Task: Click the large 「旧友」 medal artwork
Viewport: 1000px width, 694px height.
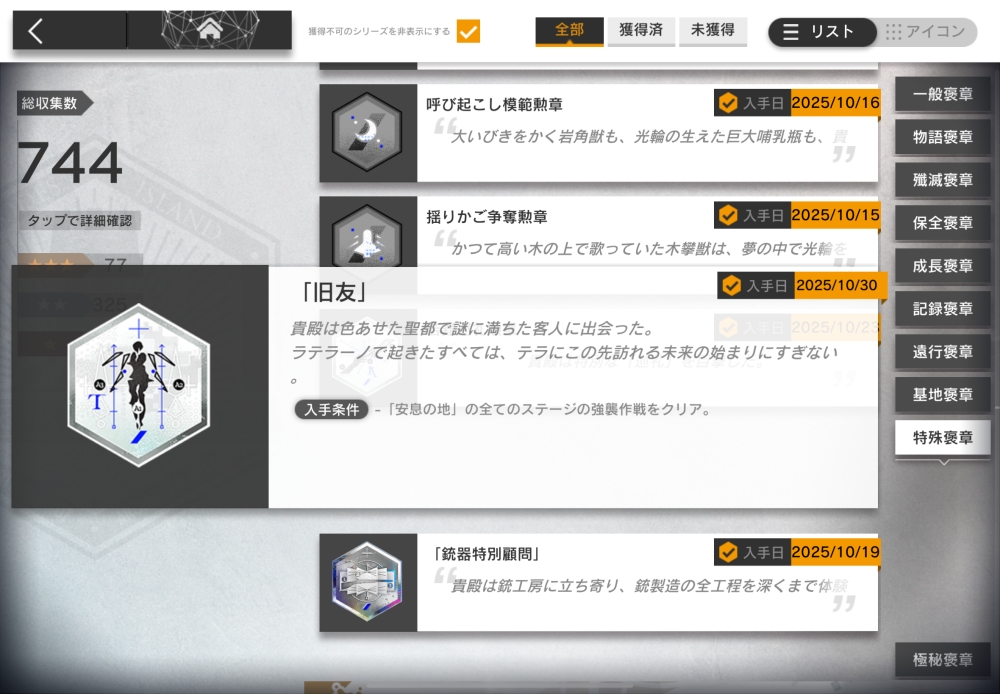Action: click(139, 385)
